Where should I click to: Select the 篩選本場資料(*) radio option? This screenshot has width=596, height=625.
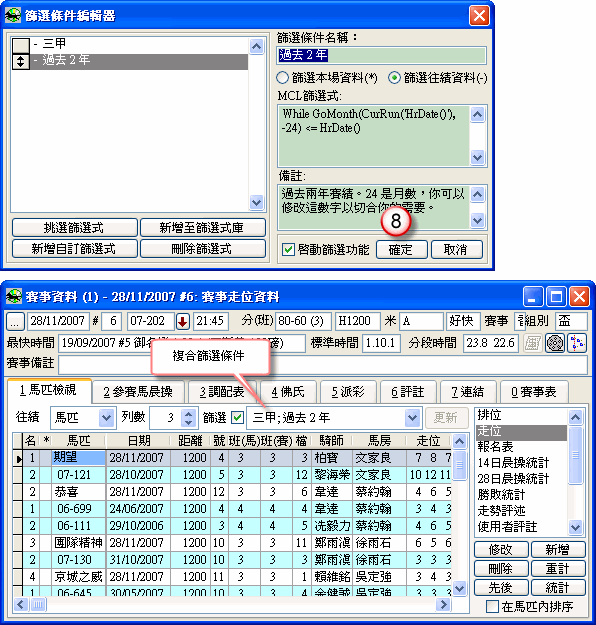[282, 78]
